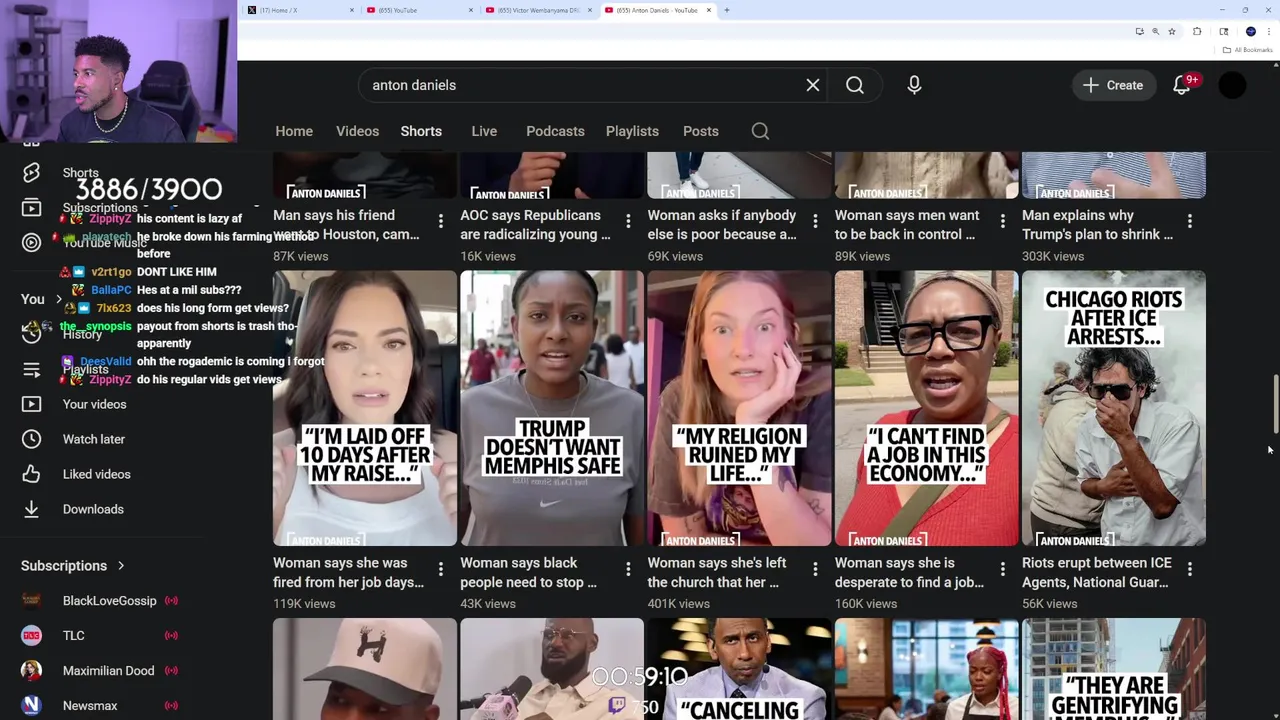Expand the Subscriptions section chevron
Screen dimensions: 1280x720
(x=121, y=566)
